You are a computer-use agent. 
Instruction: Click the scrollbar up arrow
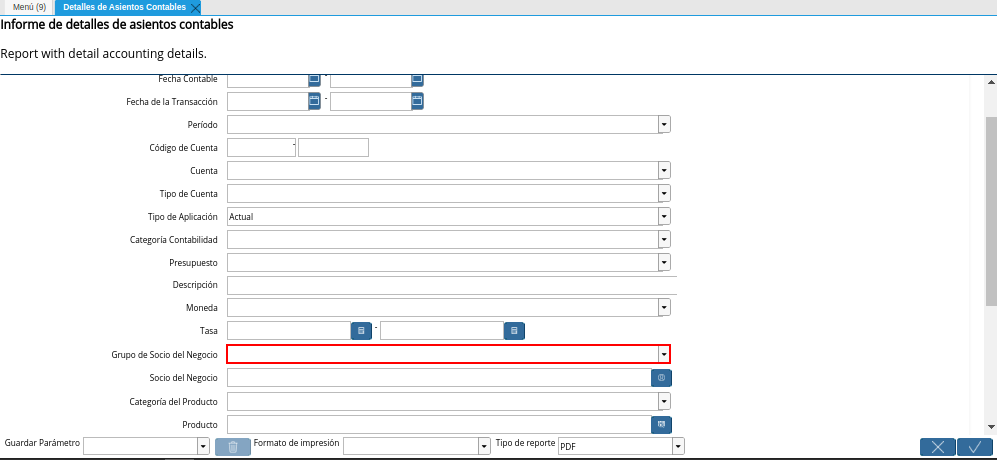click(991, 81)
